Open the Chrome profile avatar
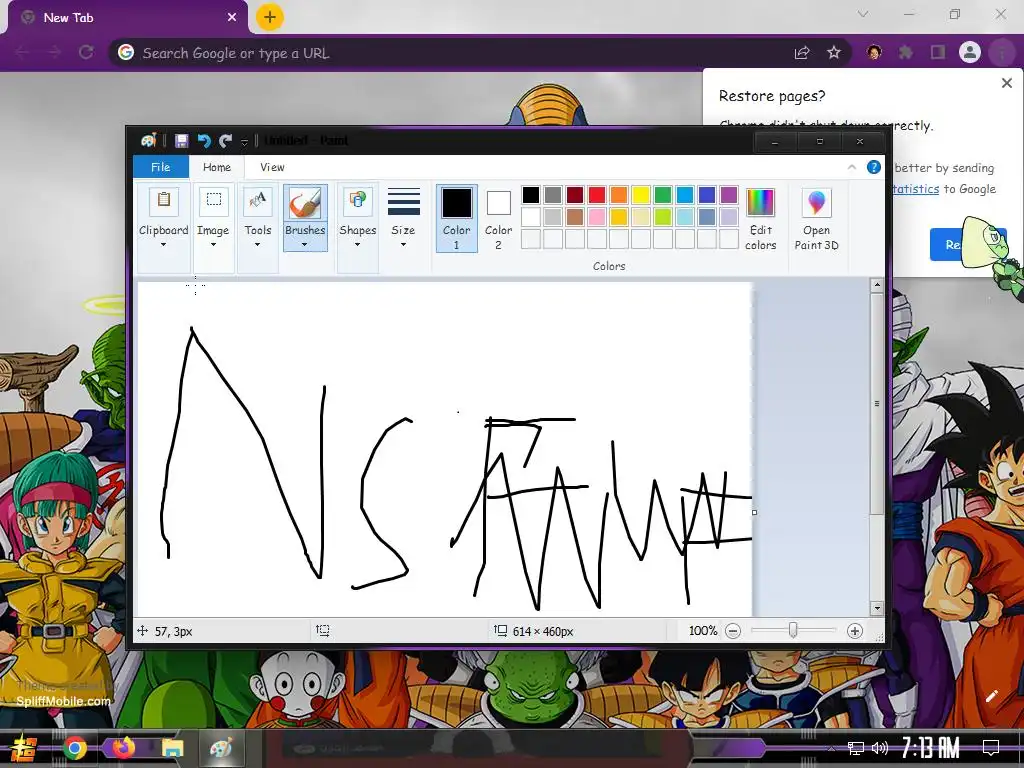 click(970, 52)
